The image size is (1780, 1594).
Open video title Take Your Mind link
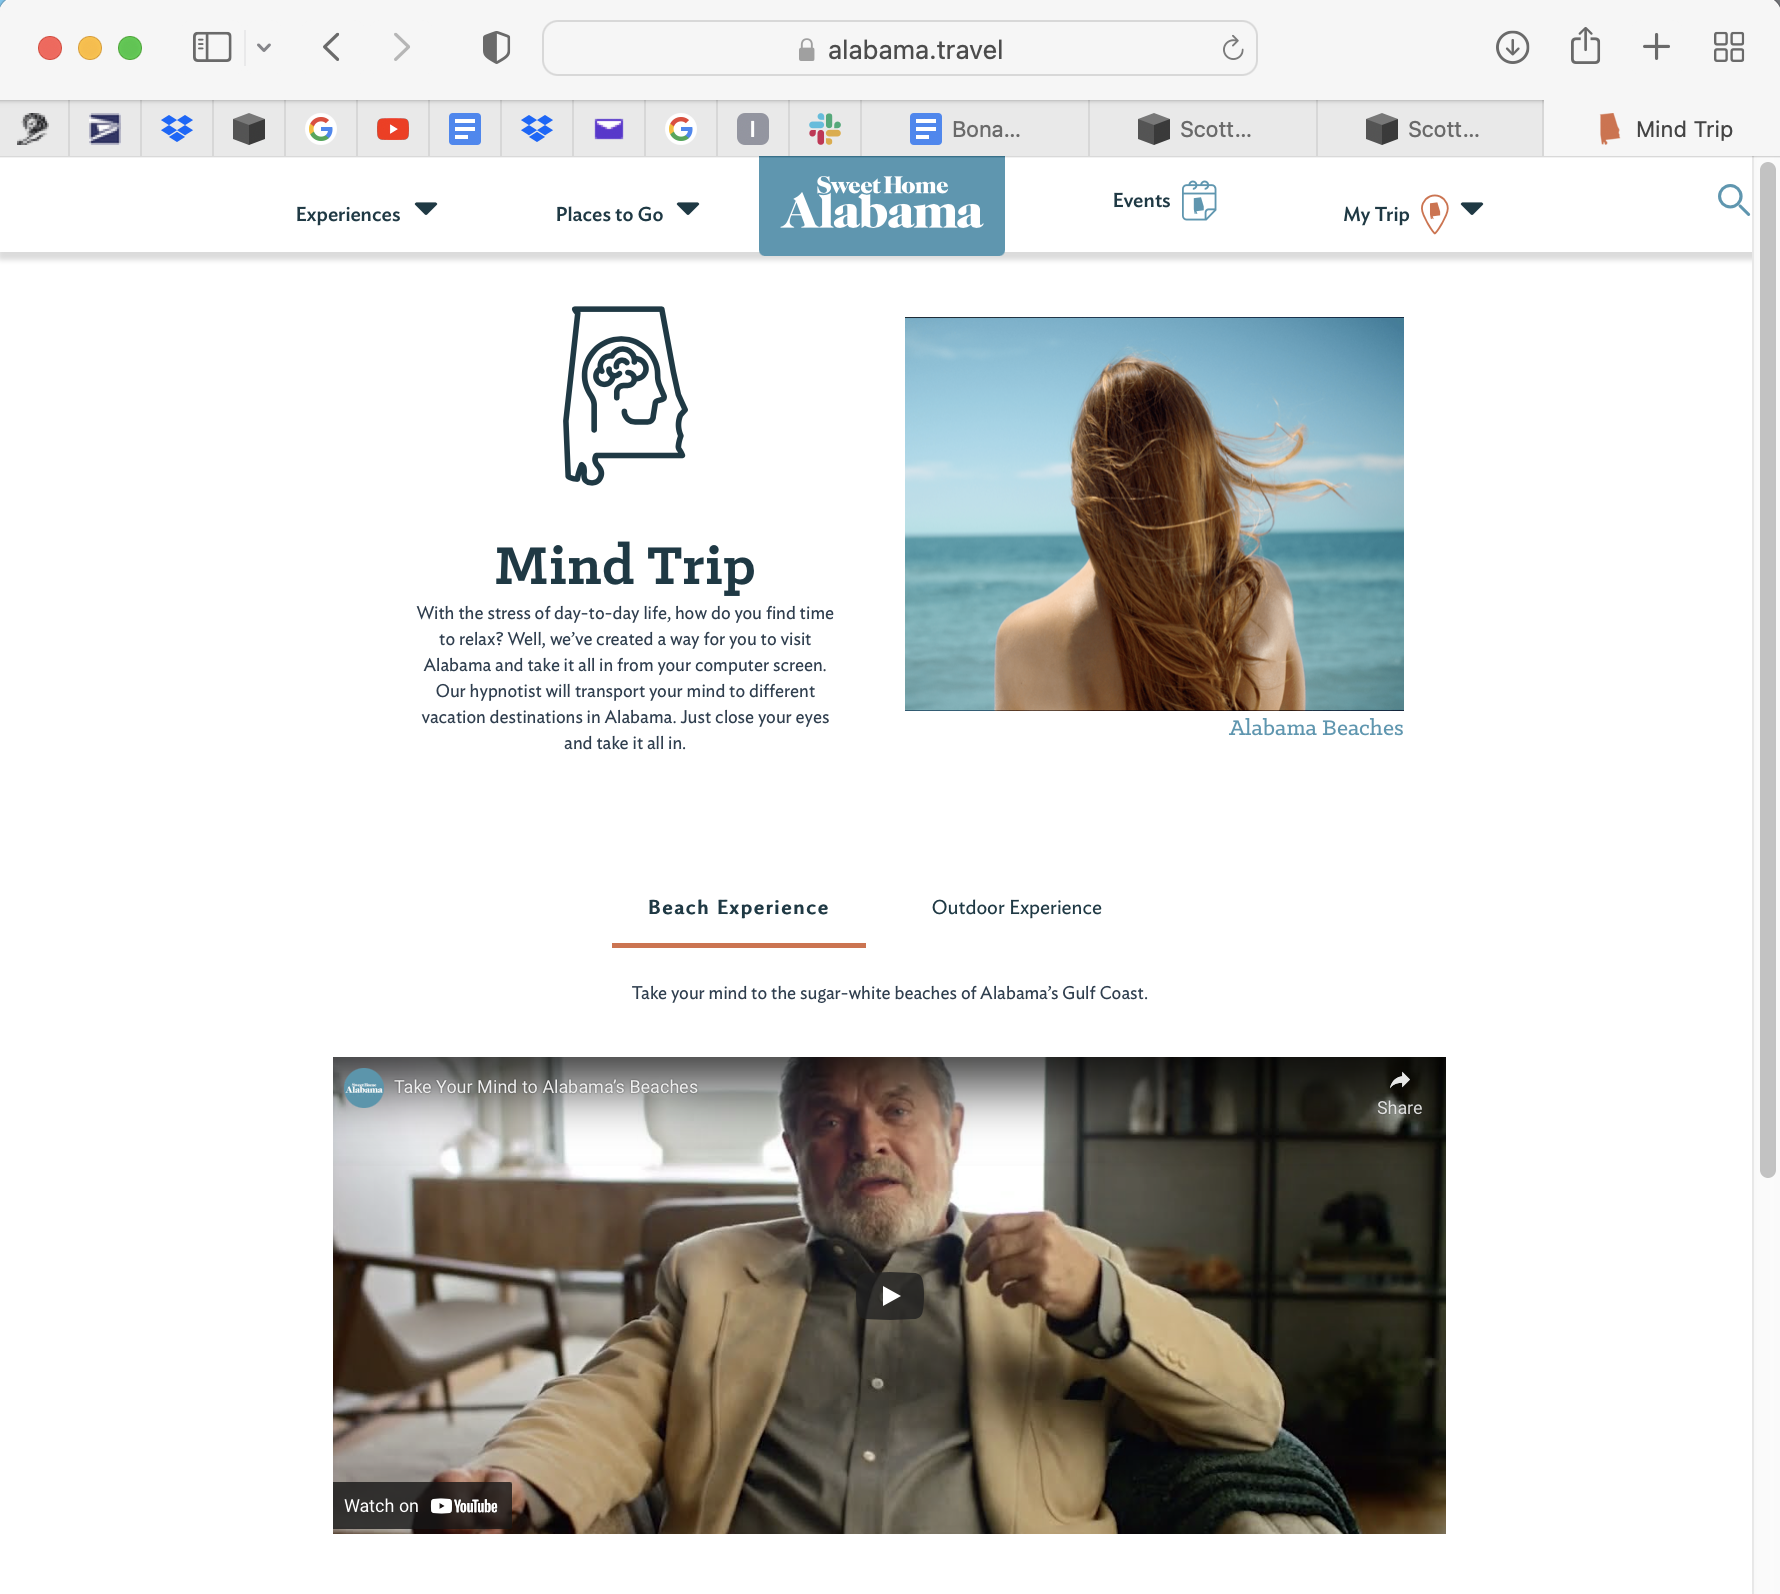point(546,1087)
